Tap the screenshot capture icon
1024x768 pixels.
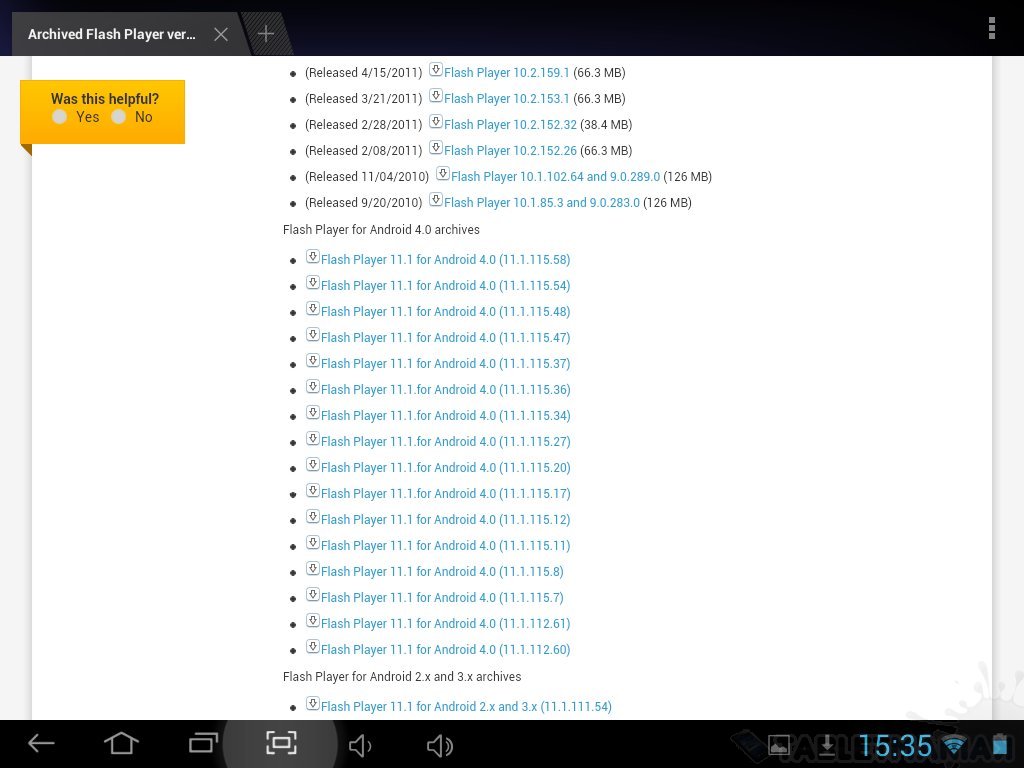pyautogui.click(x=281, y=743)
